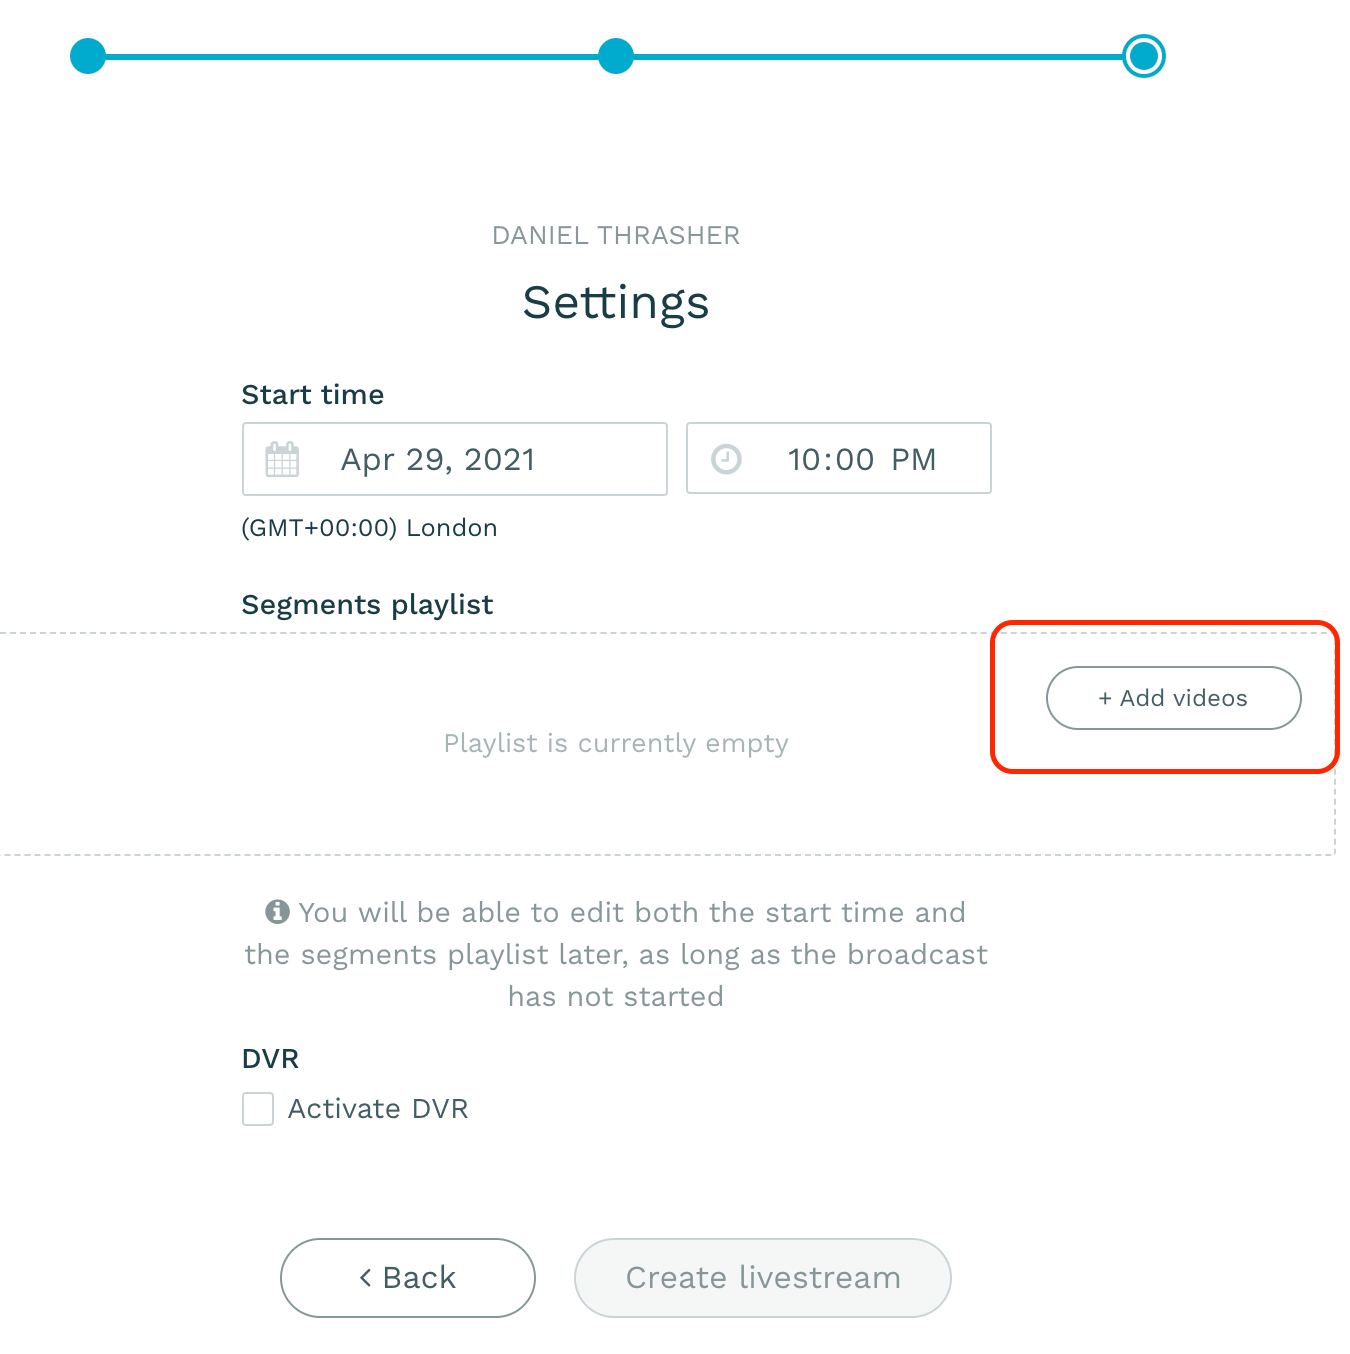Click the current third step indicator

1144,56
